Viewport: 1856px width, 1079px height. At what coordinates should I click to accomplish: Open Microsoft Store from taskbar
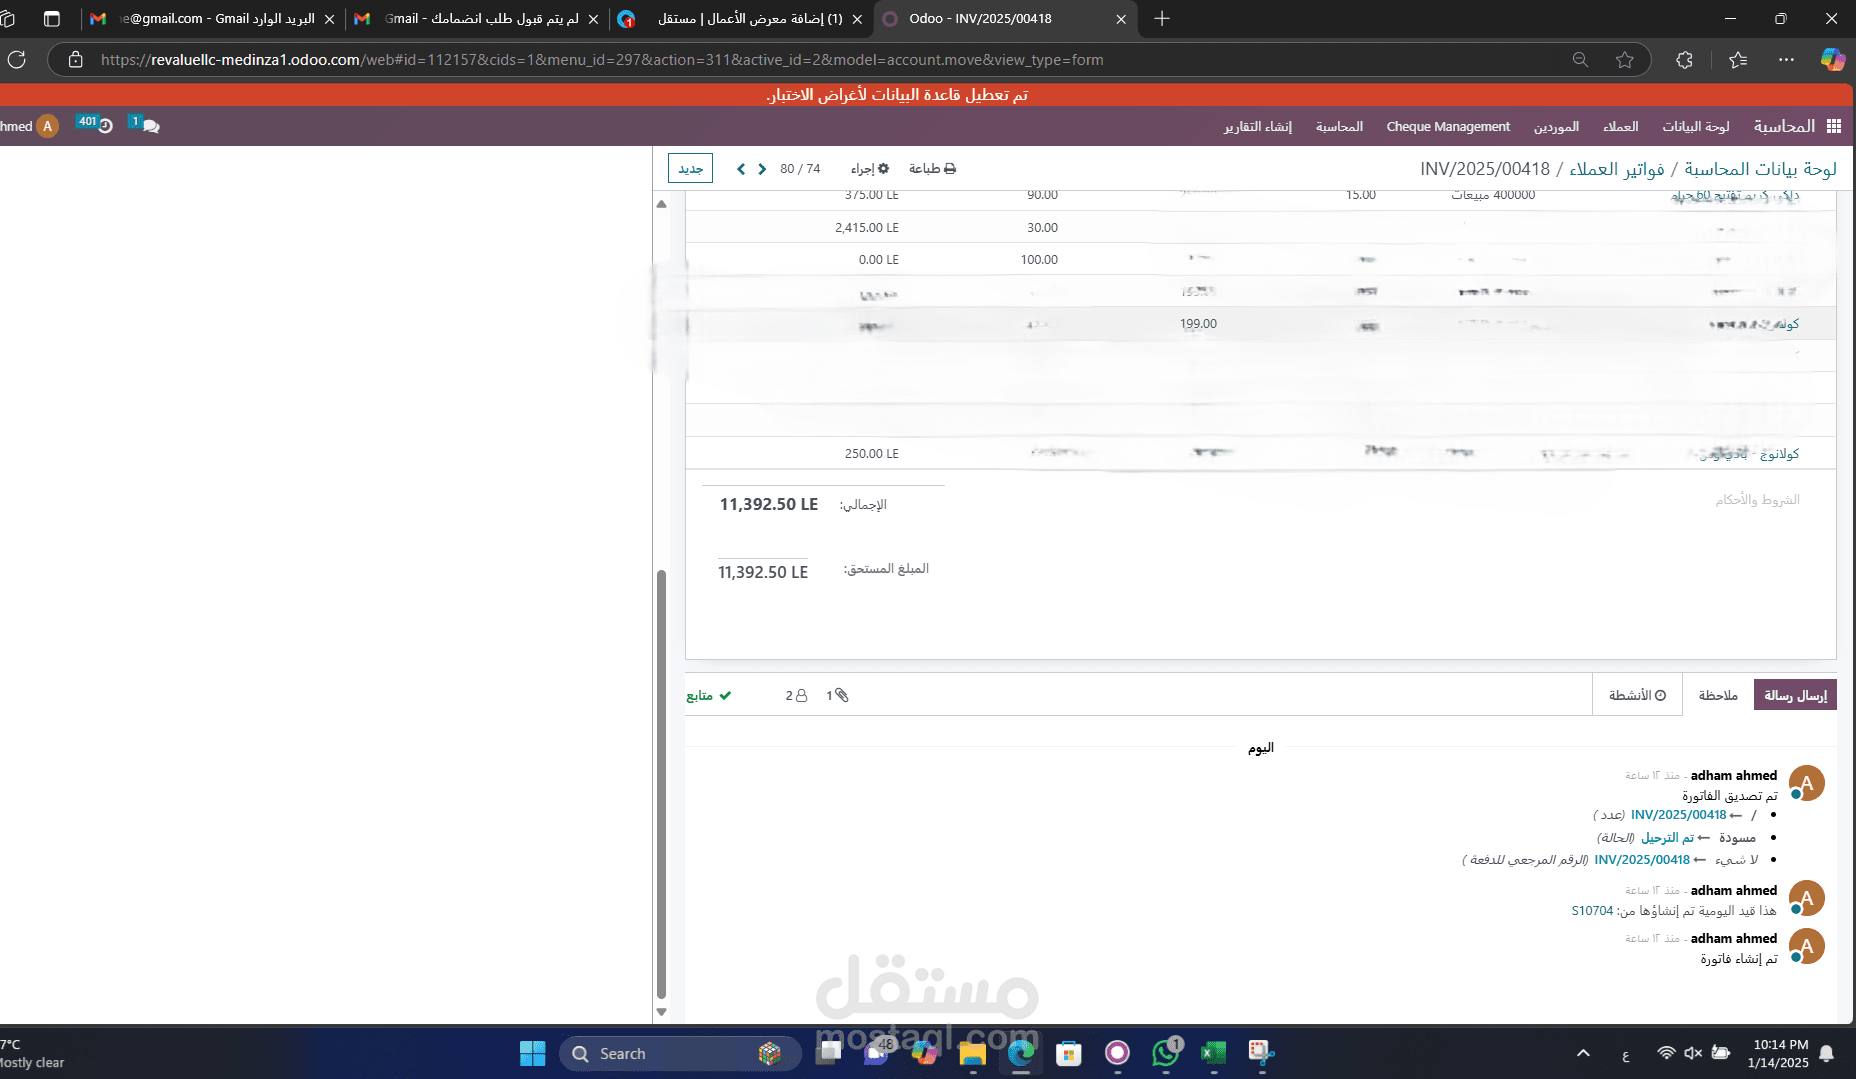pos(1069,1053)
